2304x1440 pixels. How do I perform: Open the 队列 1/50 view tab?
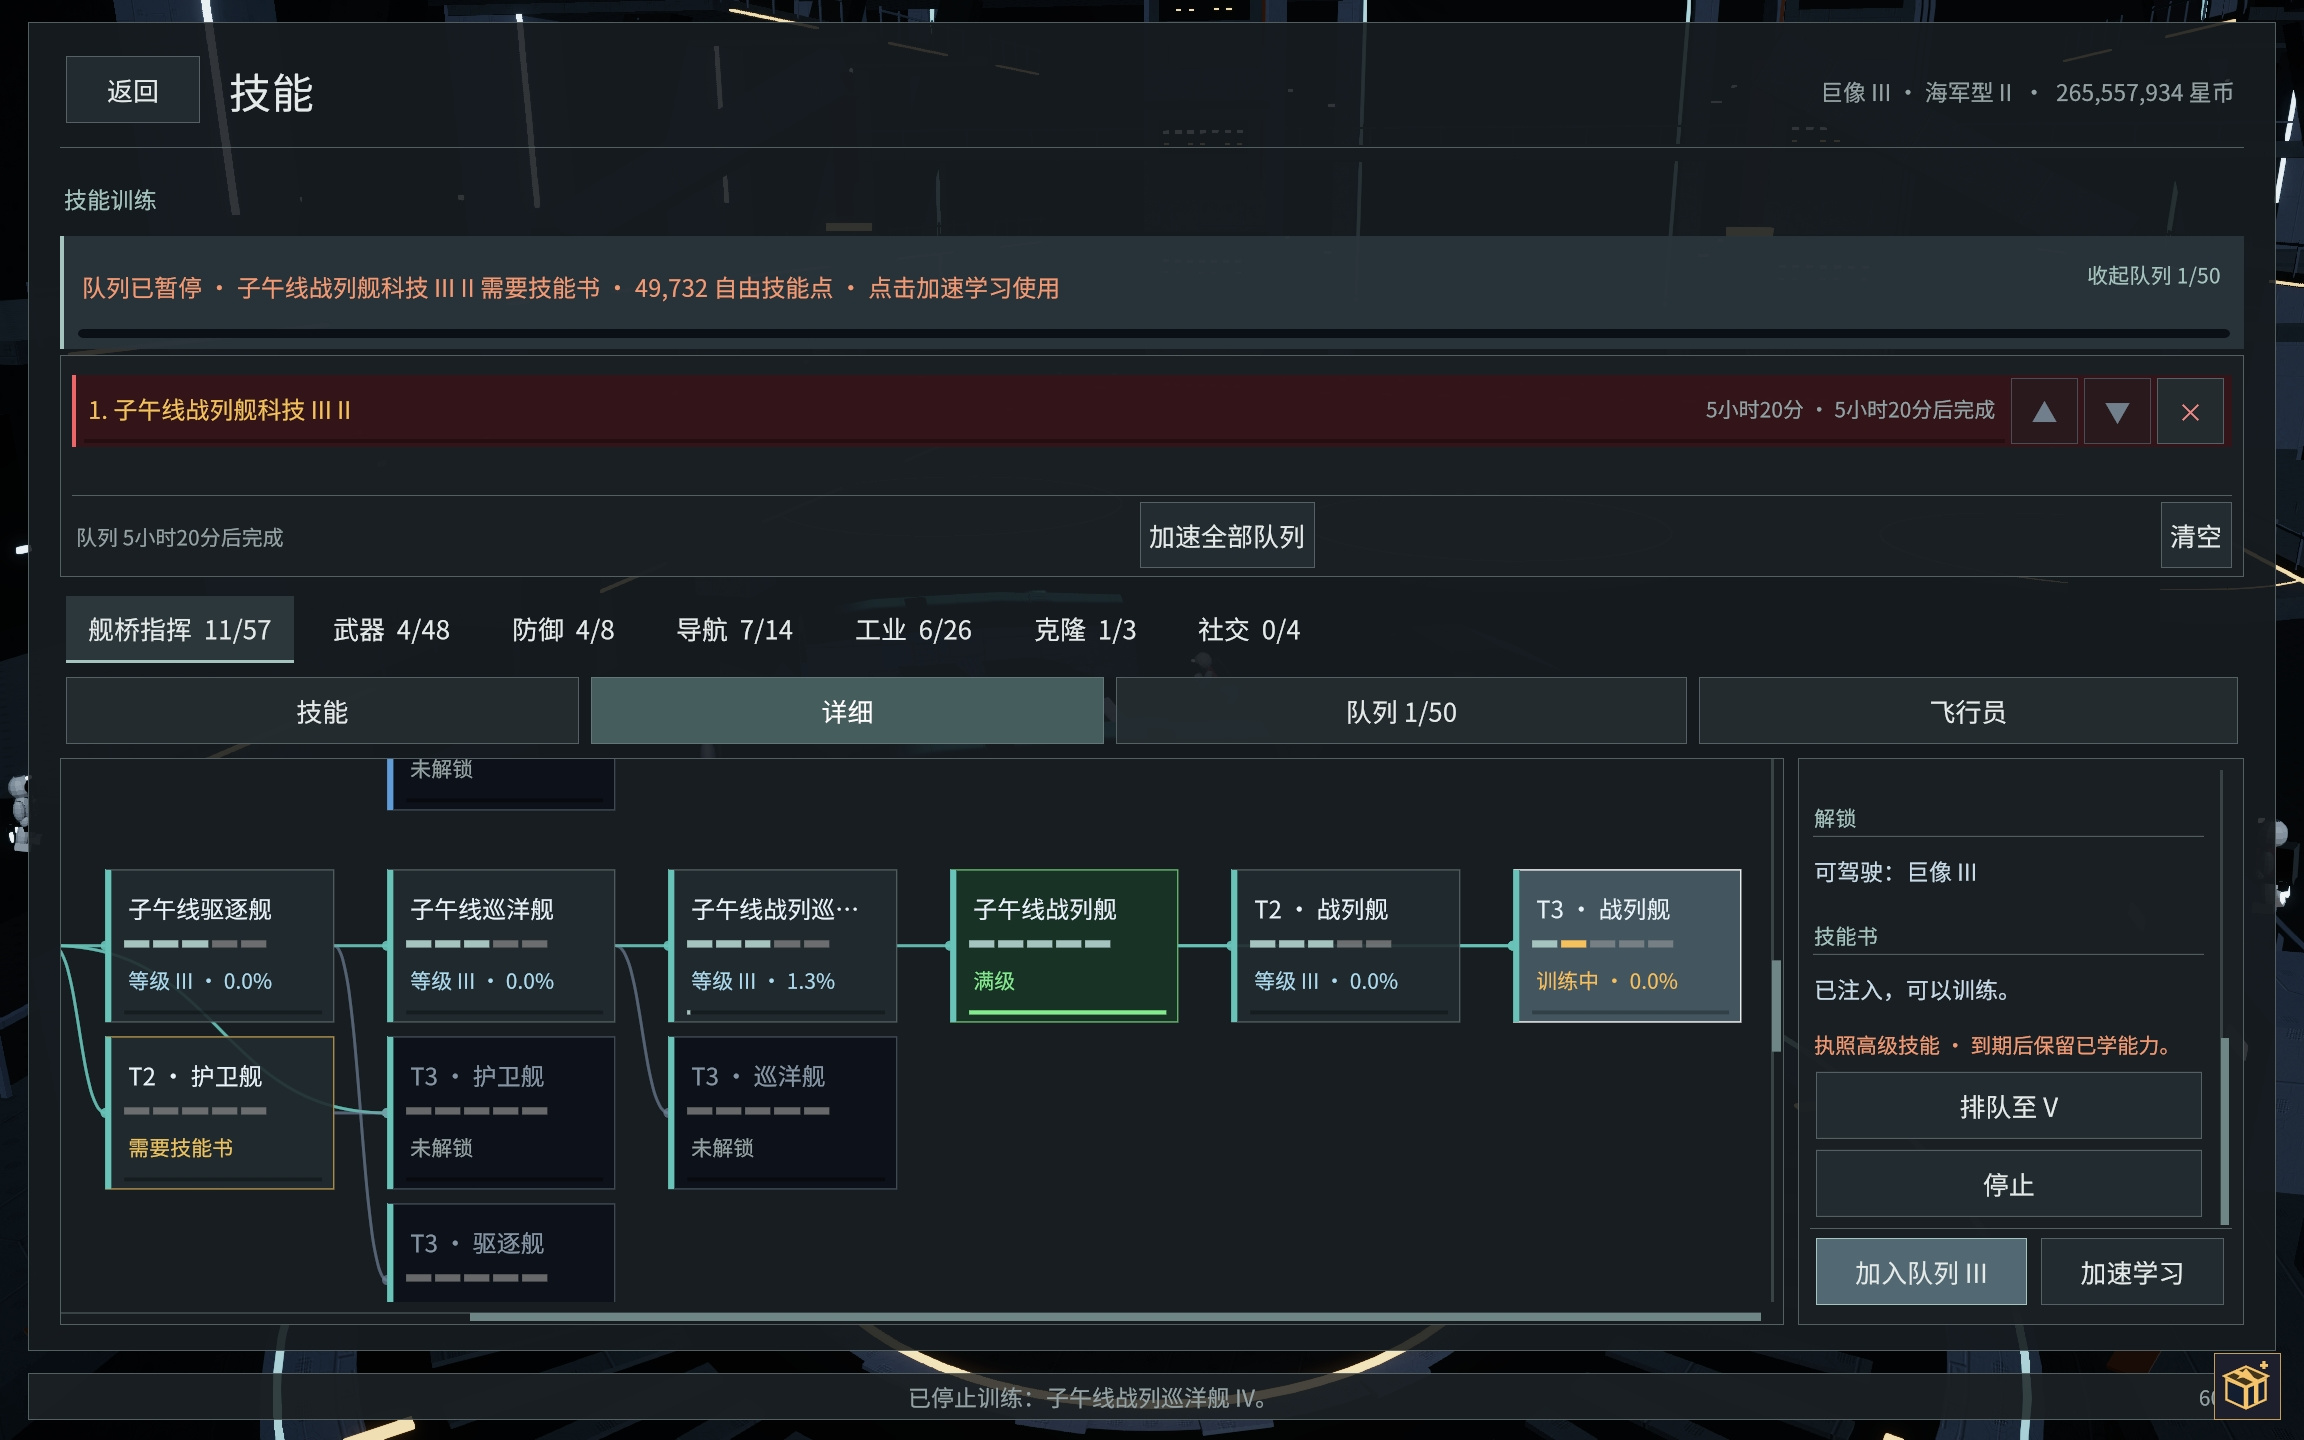pos(1401,711)
